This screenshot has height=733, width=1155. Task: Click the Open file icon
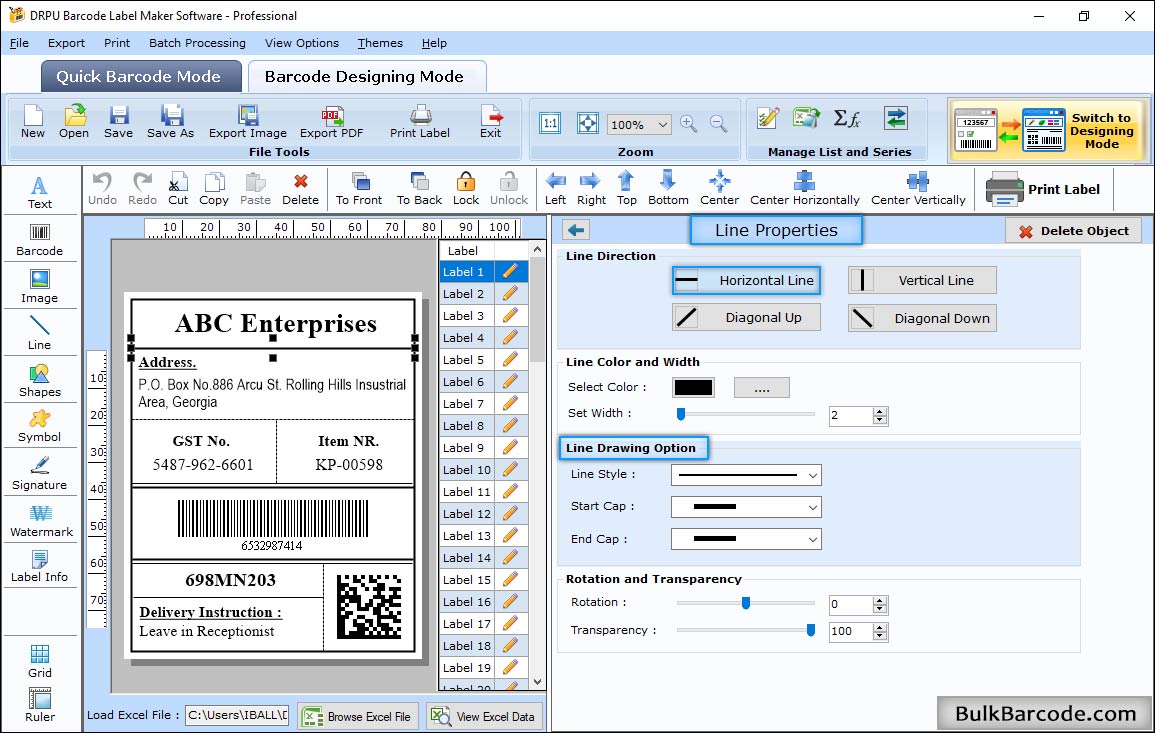click(x=74, y=122)
